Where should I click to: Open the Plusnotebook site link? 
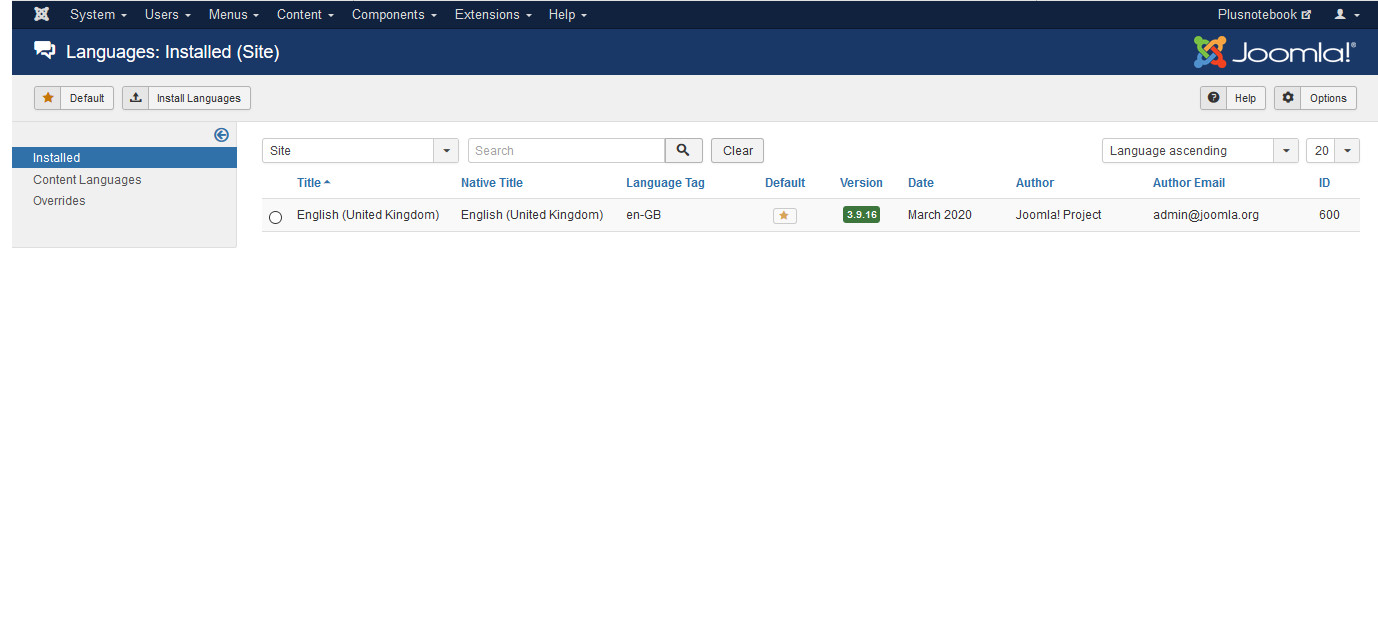tap(1264, 15)
